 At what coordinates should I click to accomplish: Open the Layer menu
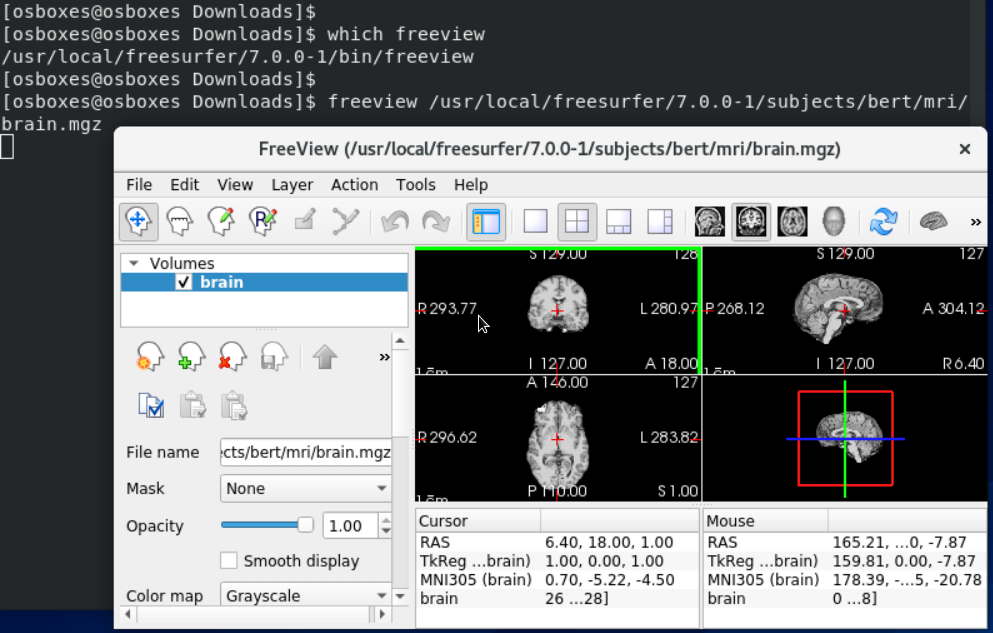(292, 185)
